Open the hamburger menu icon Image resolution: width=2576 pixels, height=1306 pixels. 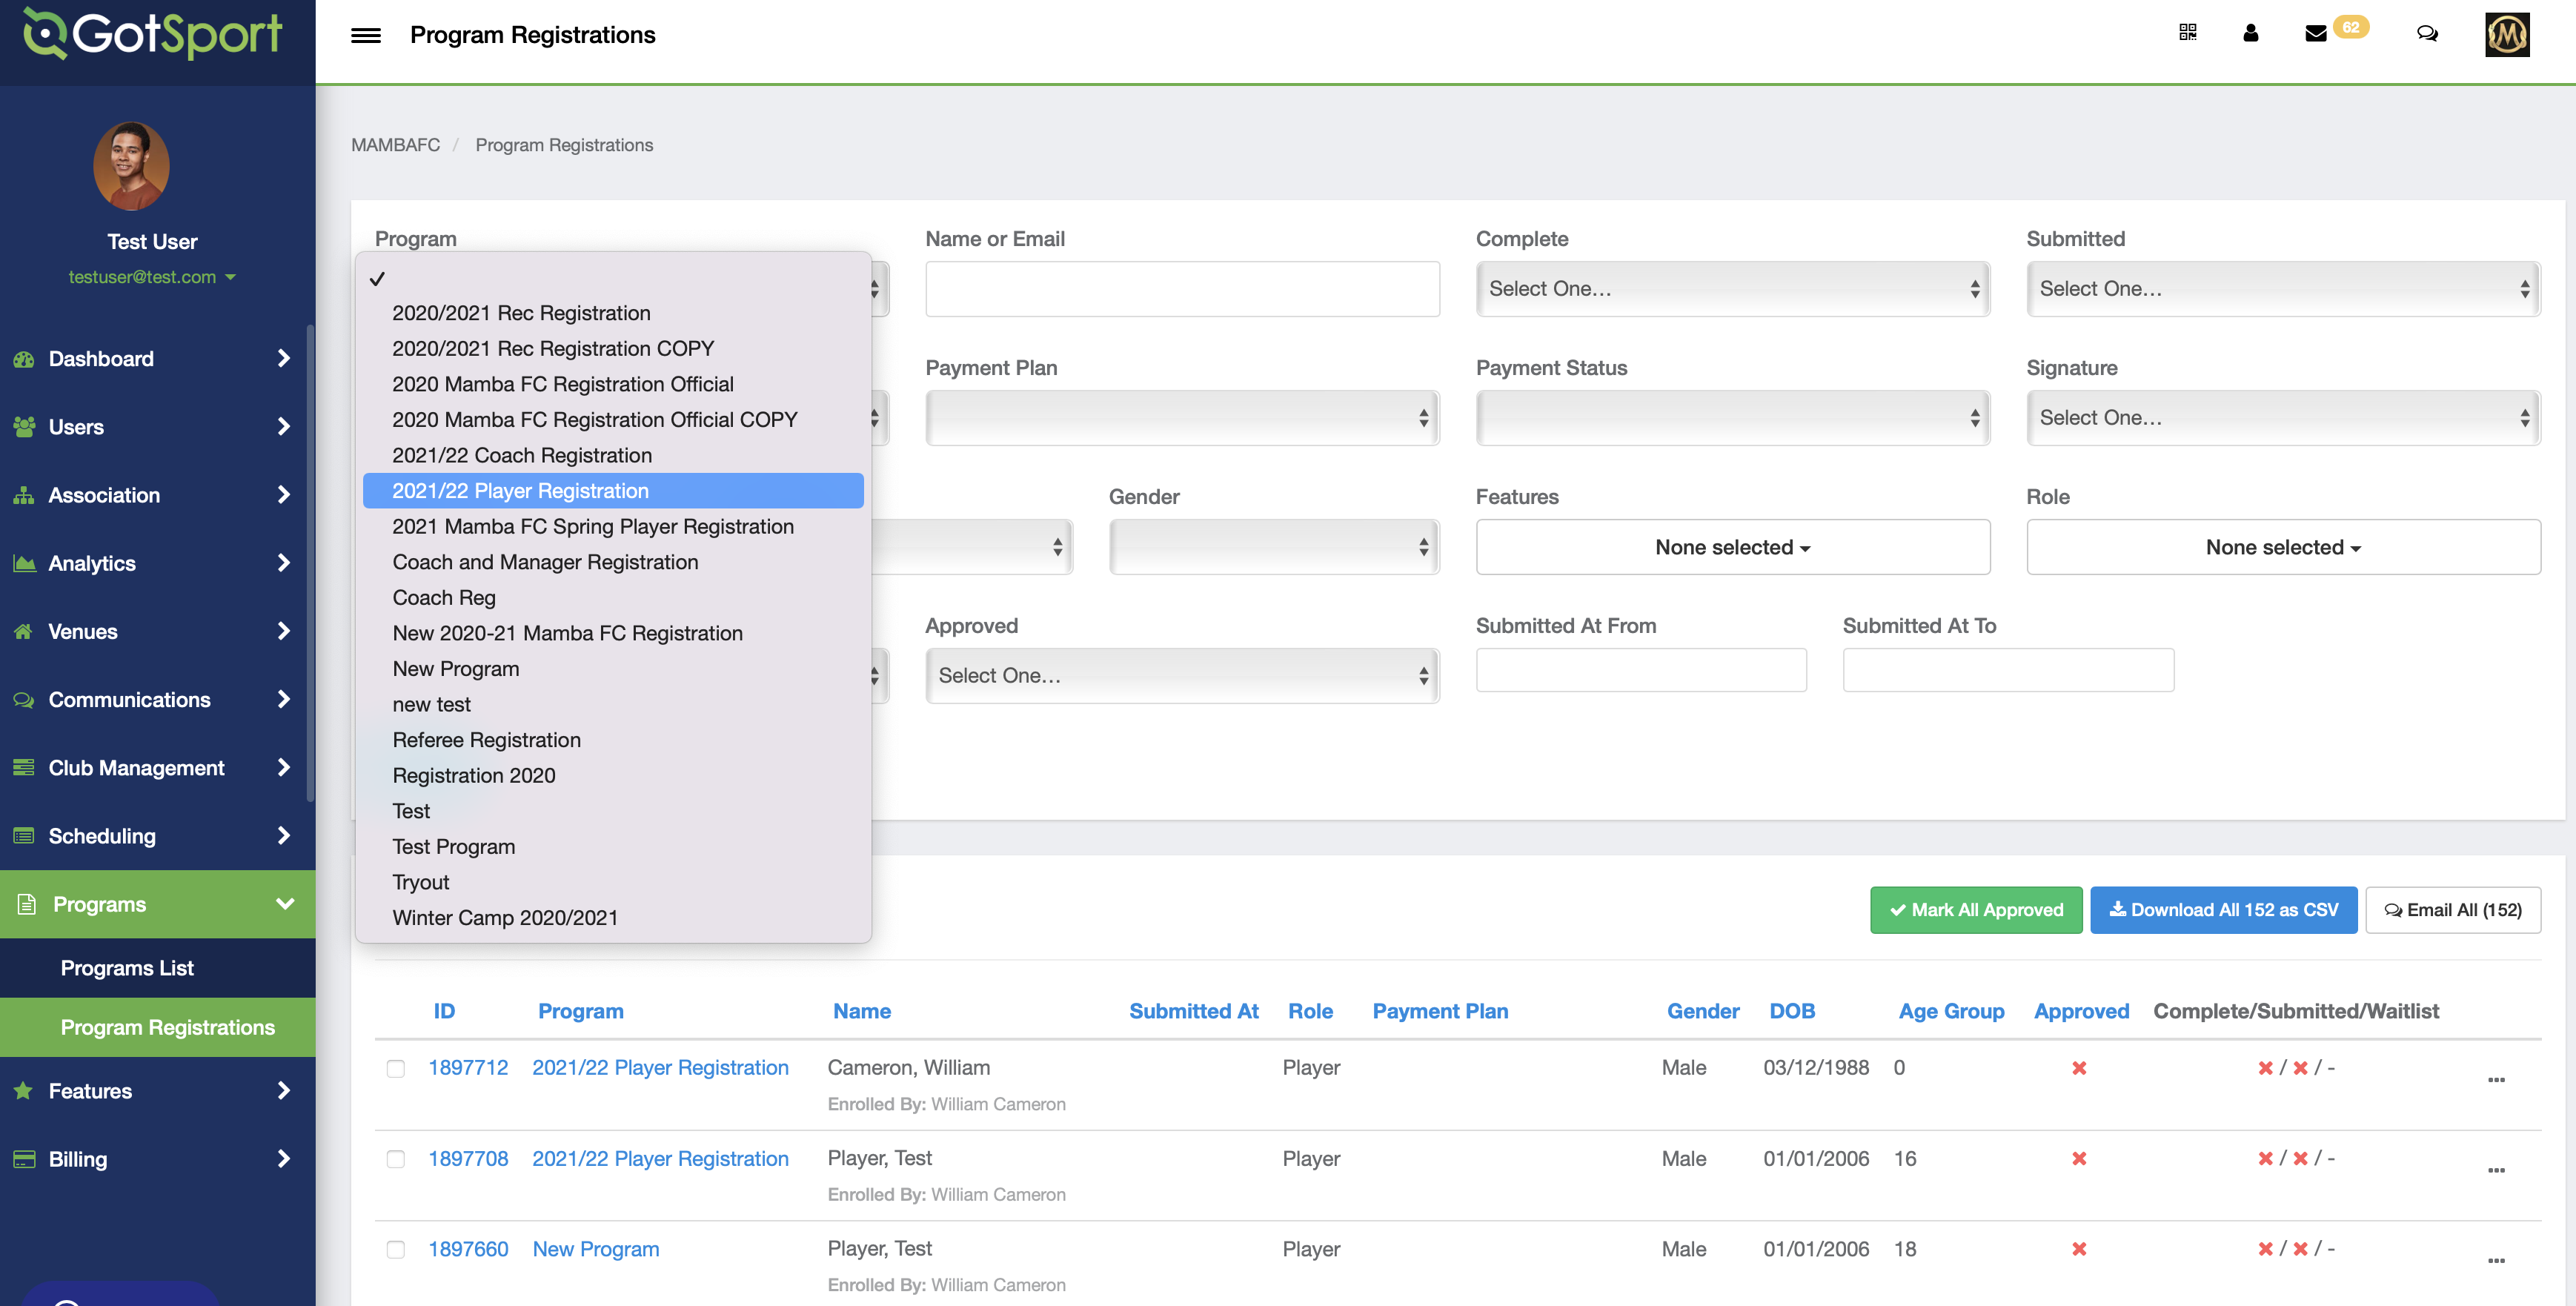pos(366,35)
